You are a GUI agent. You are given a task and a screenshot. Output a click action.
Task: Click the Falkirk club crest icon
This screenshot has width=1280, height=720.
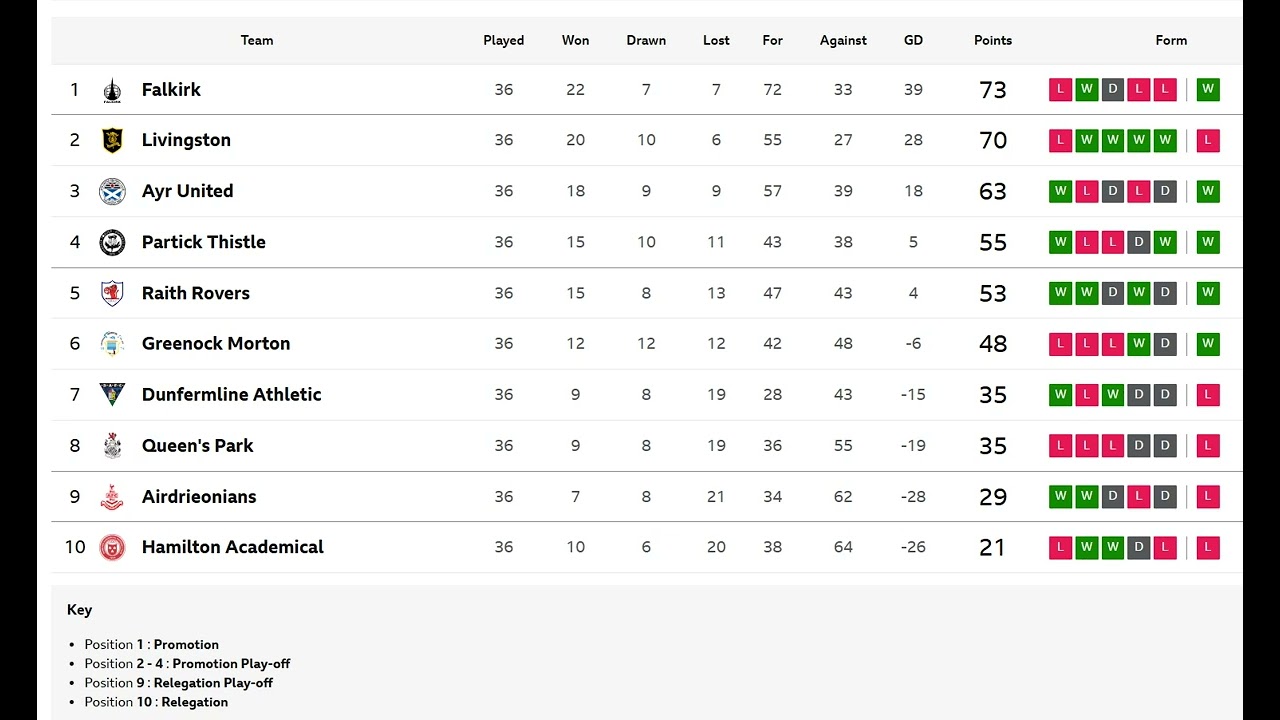(112, 90)
